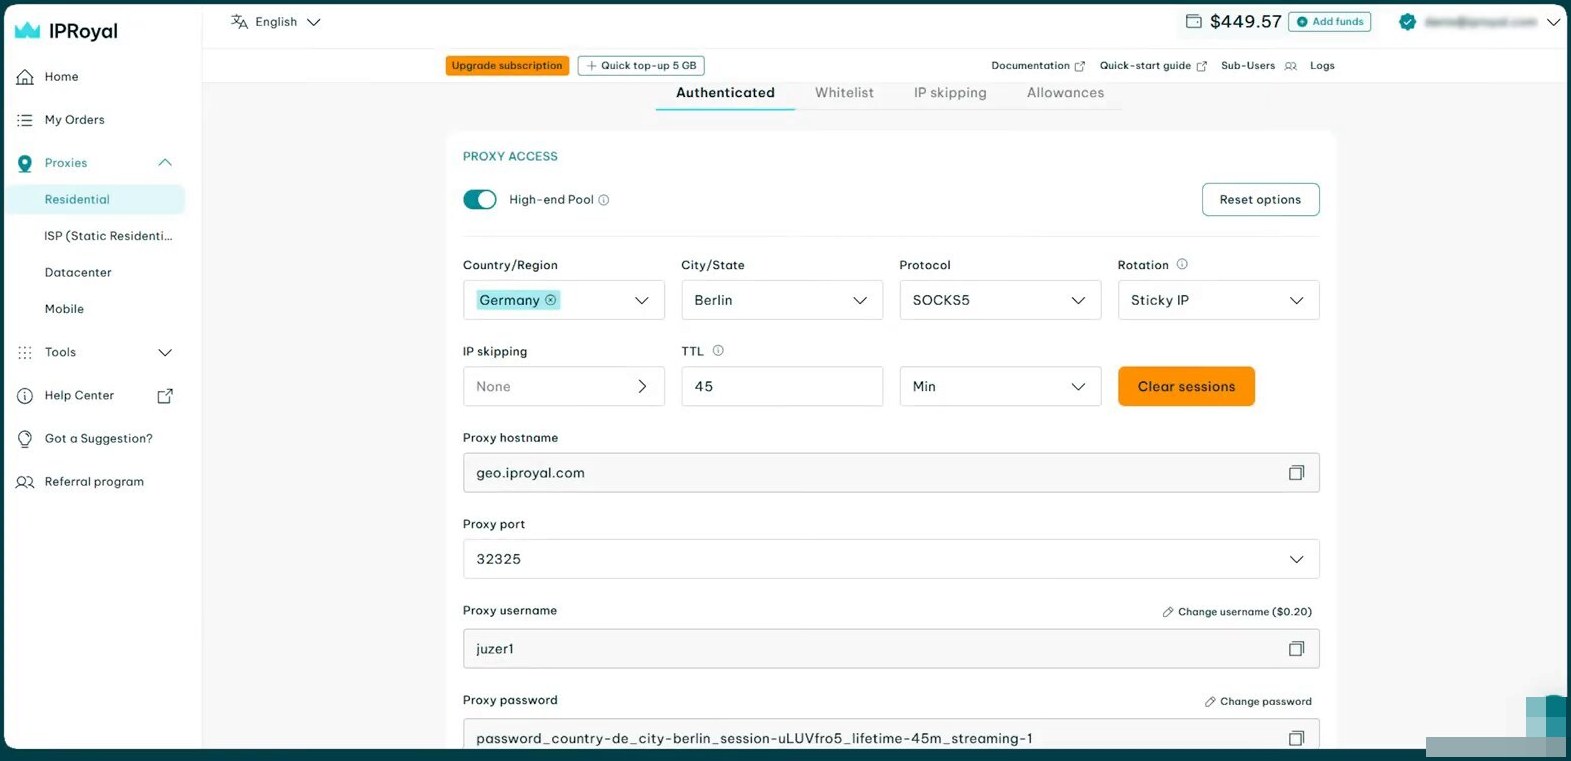Open the Country/Region dropdown
Screen dimensions: 1571x761
click(563, 300)
